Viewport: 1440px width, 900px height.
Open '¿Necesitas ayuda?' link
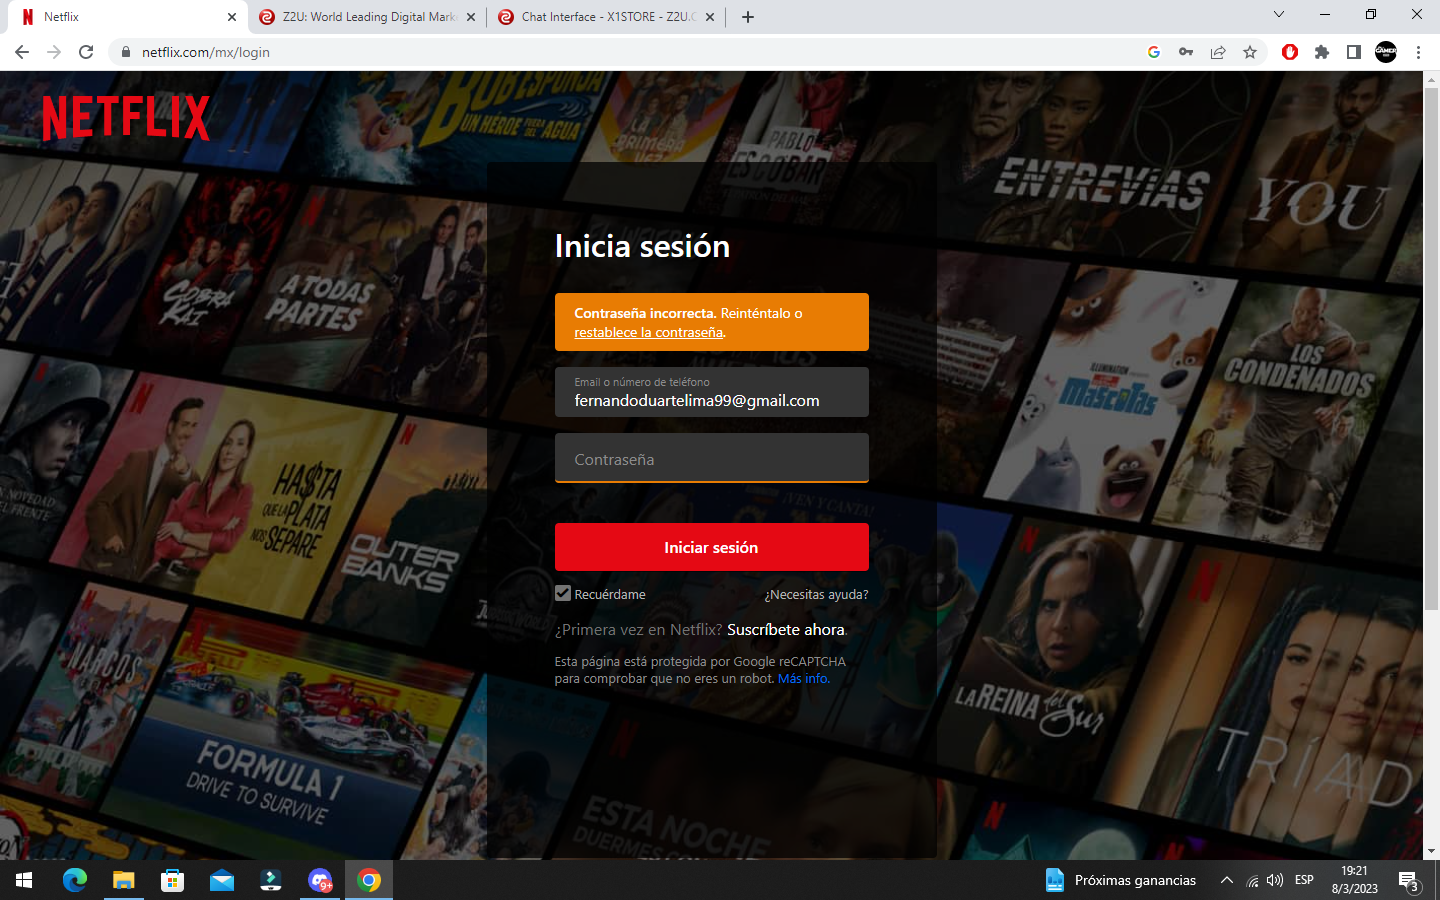(x=816, y=594)
